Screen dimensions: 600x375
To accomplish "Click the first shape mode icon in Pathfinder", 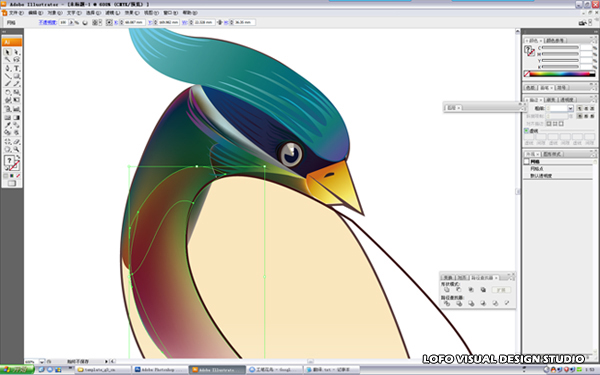I will (x=447, y=290).
